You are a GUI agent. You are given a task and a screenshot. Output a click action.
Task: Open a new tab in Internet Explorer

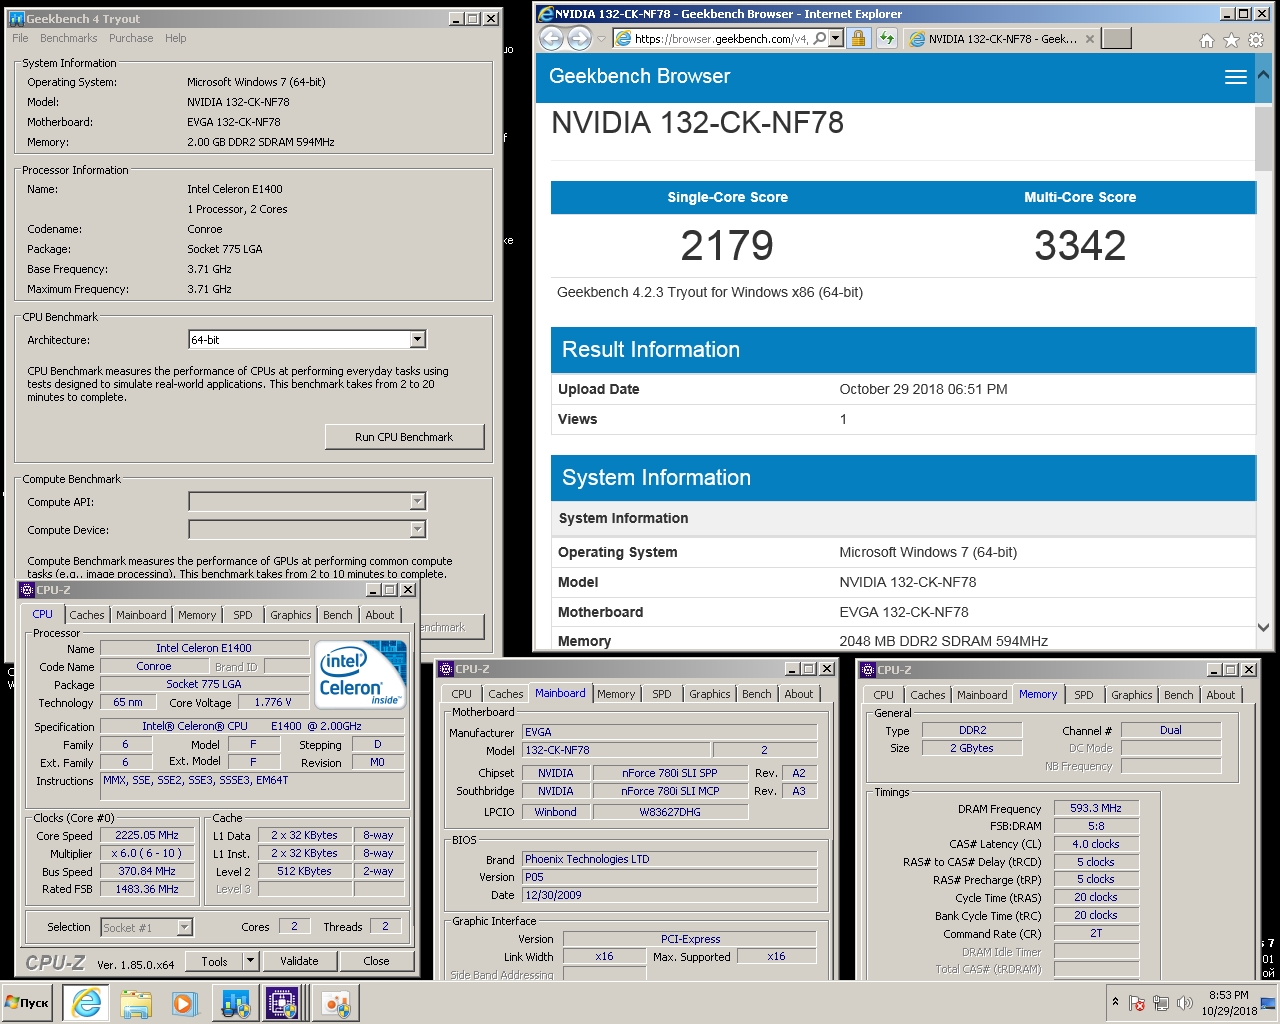1116,38
